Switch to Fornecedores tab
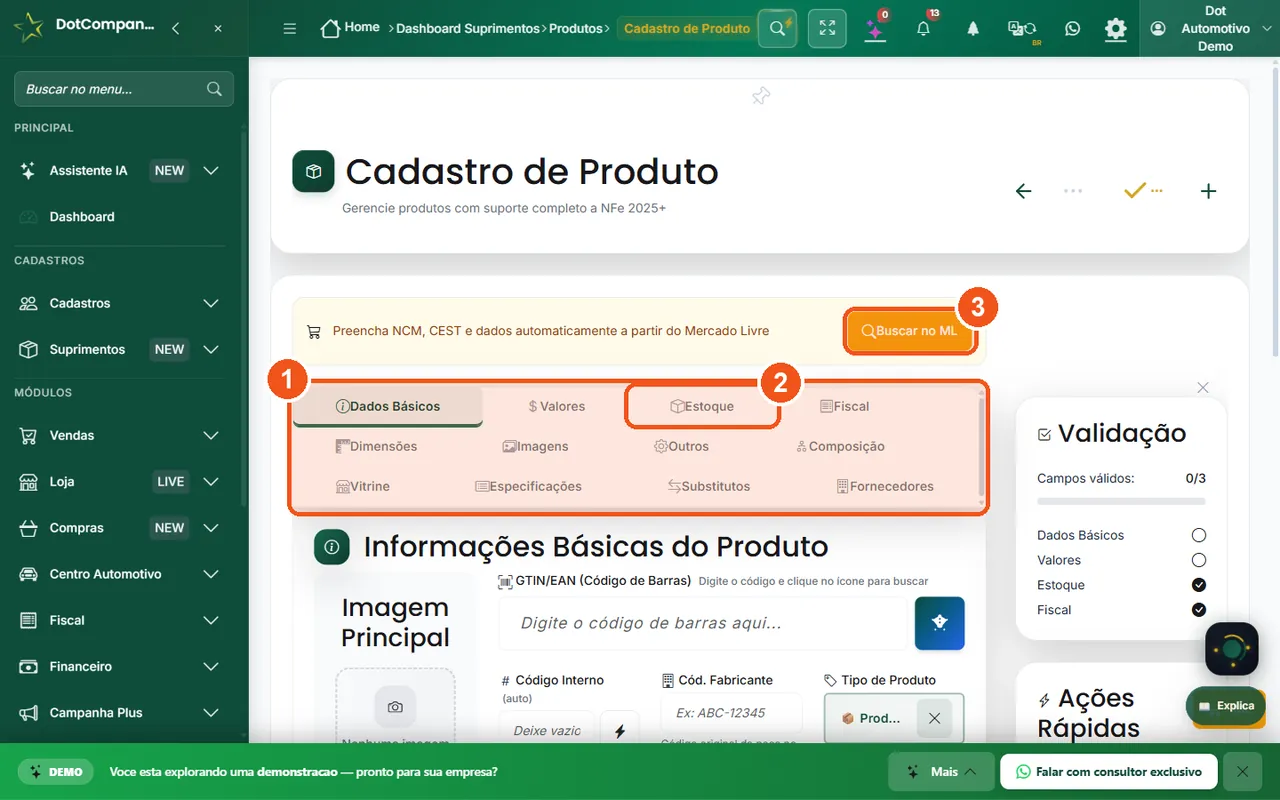The height and width of the screenshot is (800, 1280). (885, 487)
